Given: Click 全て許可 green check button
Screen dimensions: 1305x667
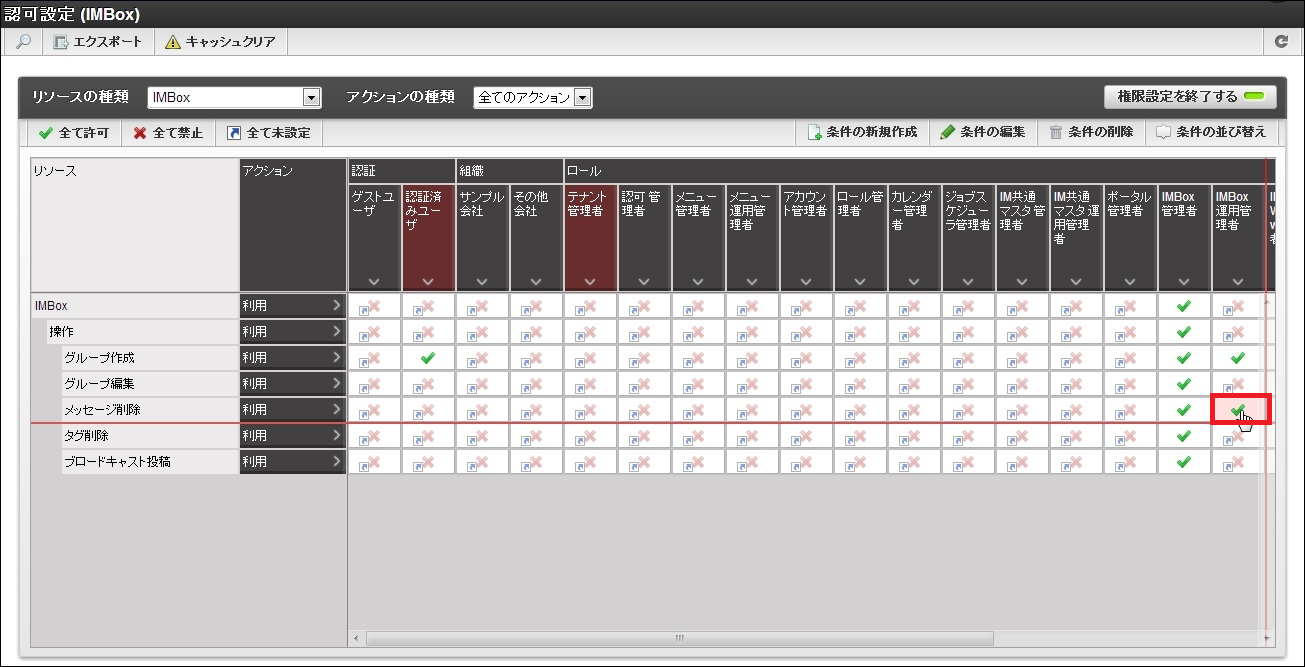Looking at the screenshot, I should point(75,133).
